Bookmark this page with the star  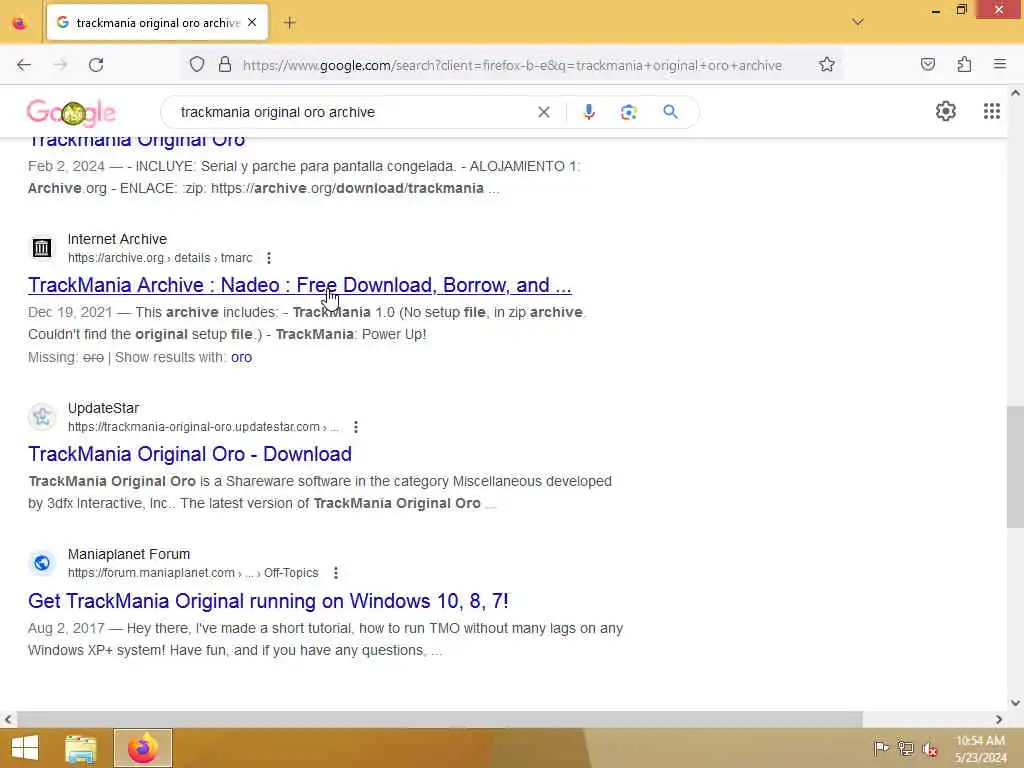coord(827,65)
